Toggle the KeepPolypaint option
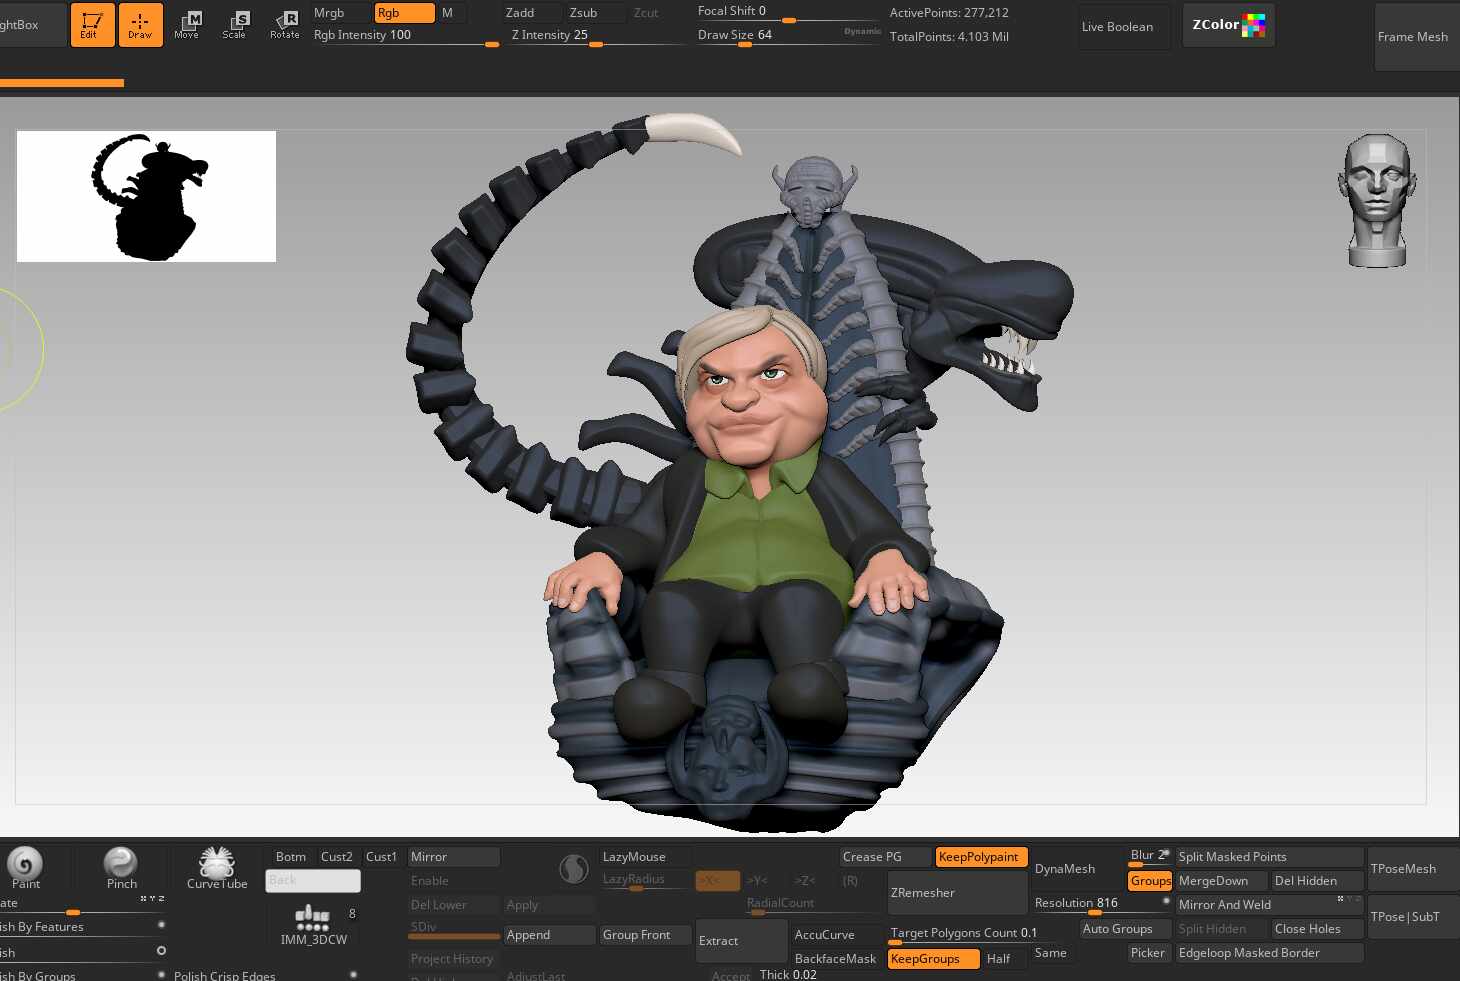Screen dimensions: 1460x981 tap(980, 857)
